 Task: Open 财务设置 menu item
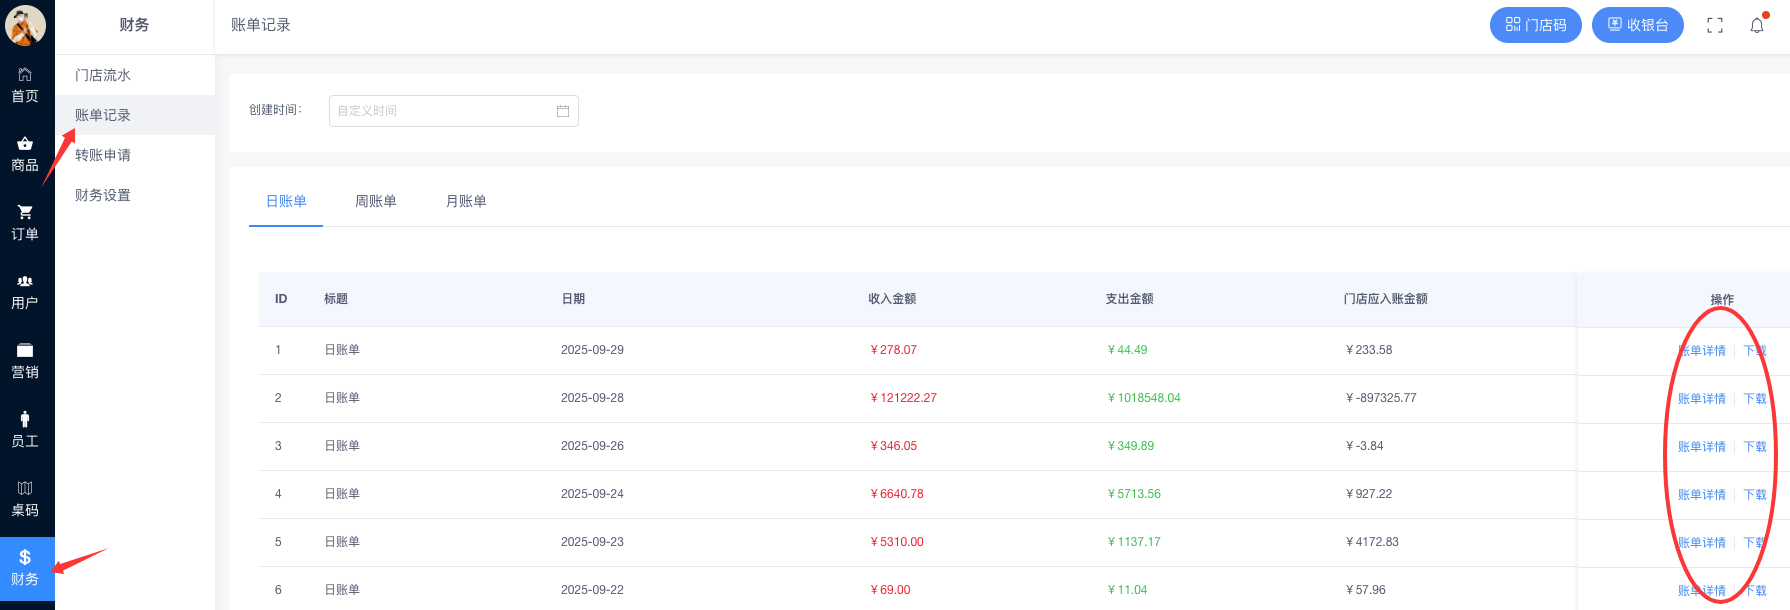[103, 195]
